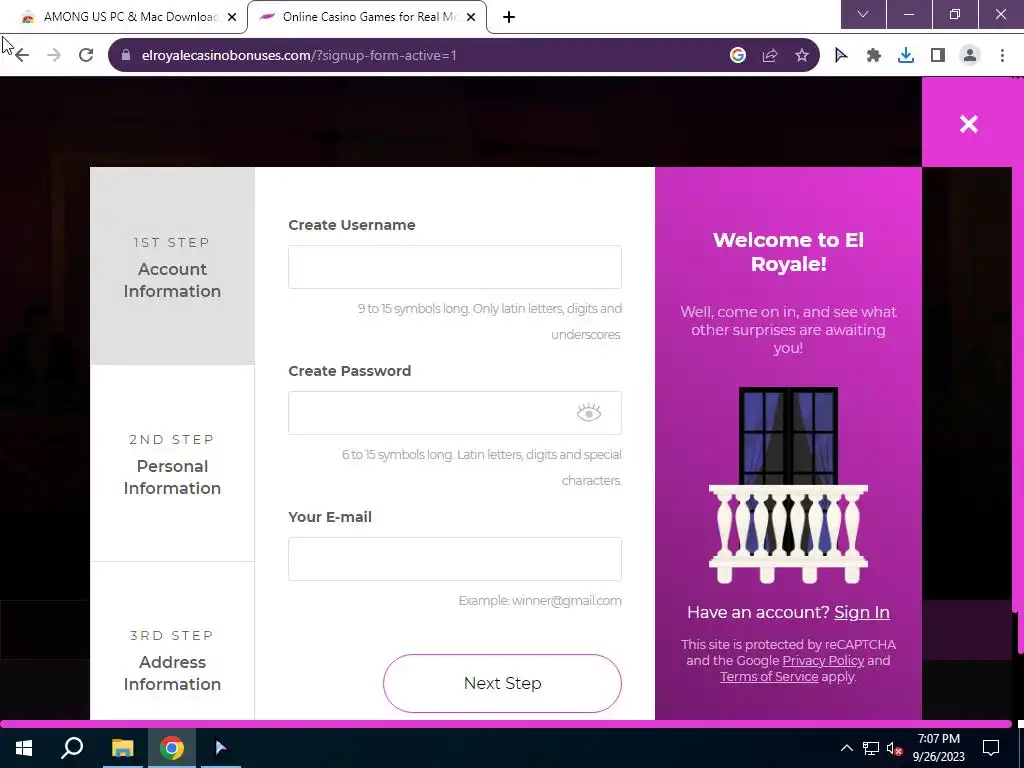Open the Google icon in address bar
The image size is (1024, 768).
point(738,56)
